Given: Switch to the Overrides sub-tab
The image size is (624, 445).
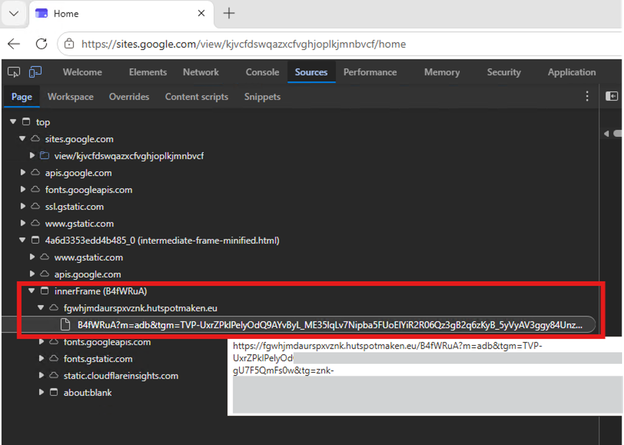Looking at the screenshot, I should [x=129, y=97].
